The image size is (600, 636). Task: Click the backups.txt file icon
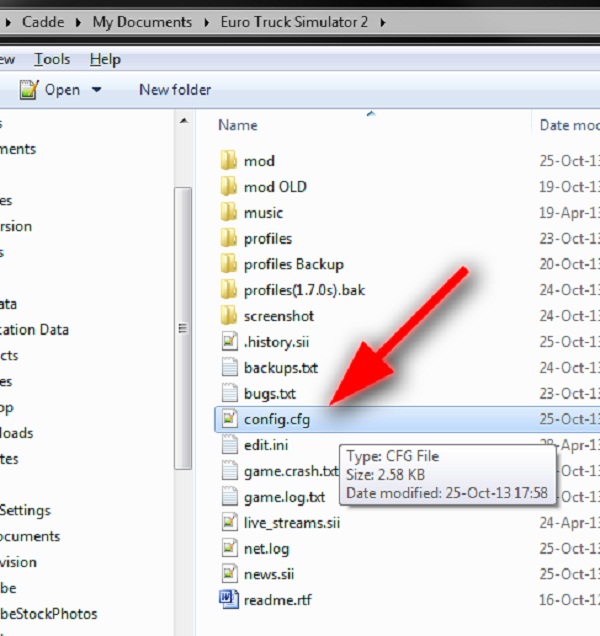point(230,367)
